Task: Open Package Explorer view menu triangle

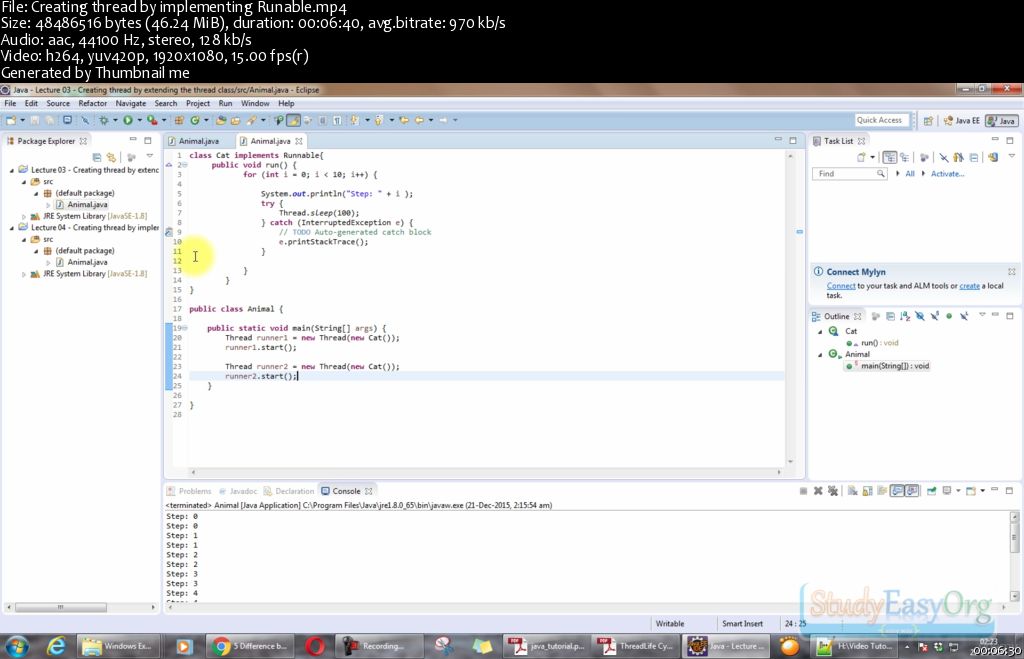Action: click(150, 157)
